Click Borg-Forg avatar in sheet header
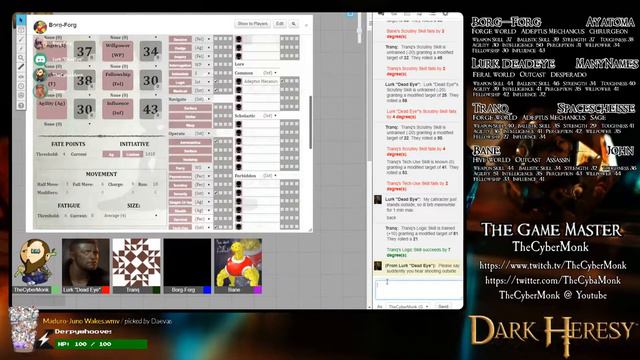 40,26
